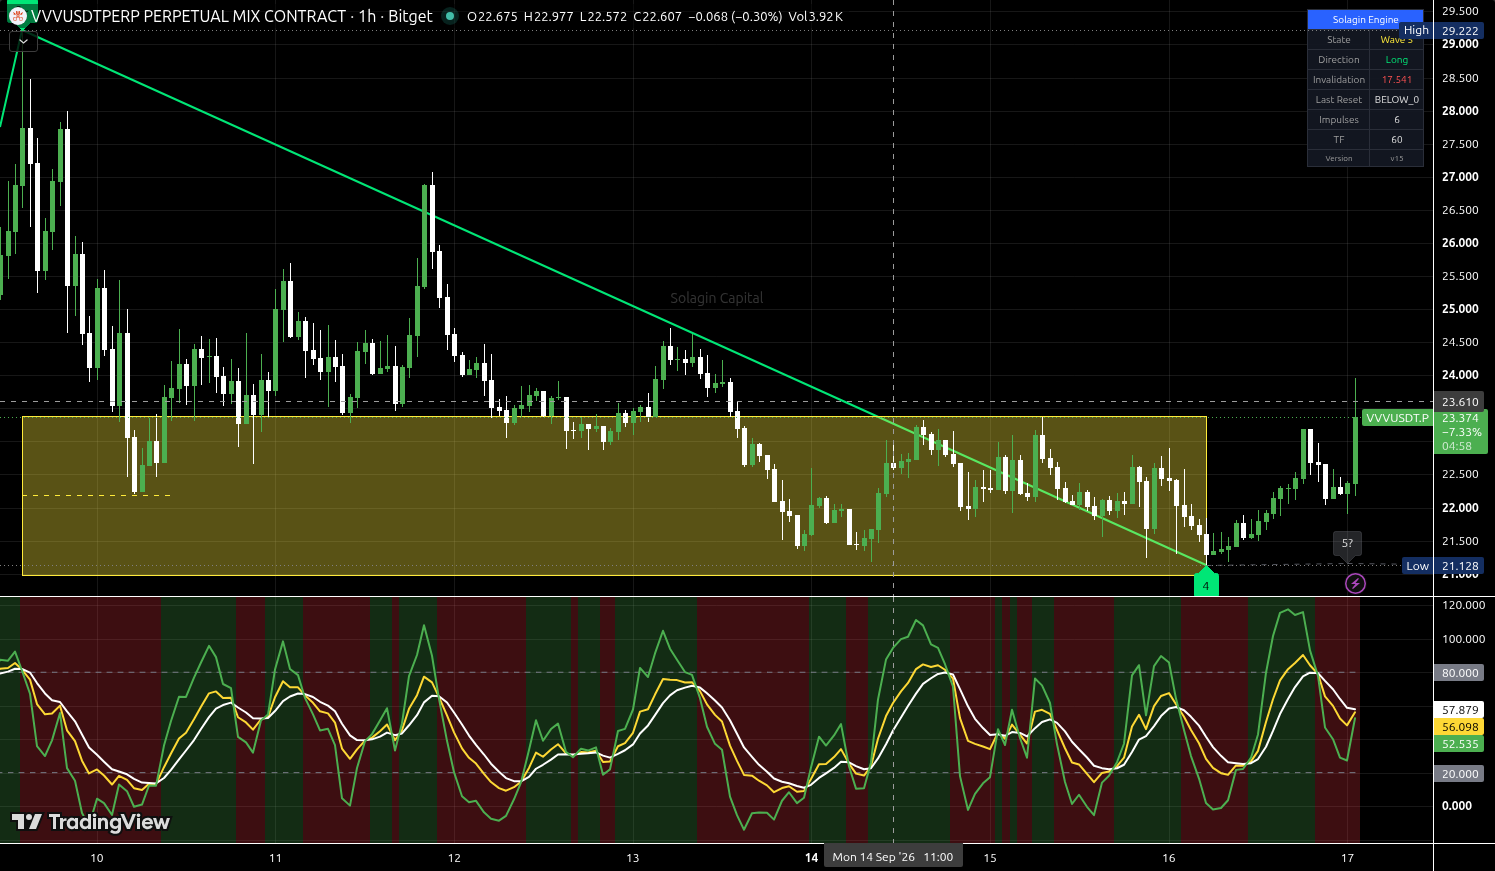Screen dimensions: 1495x871
Task: Click the Vol 3.92K legend value
Action: [x=815, y=16]
